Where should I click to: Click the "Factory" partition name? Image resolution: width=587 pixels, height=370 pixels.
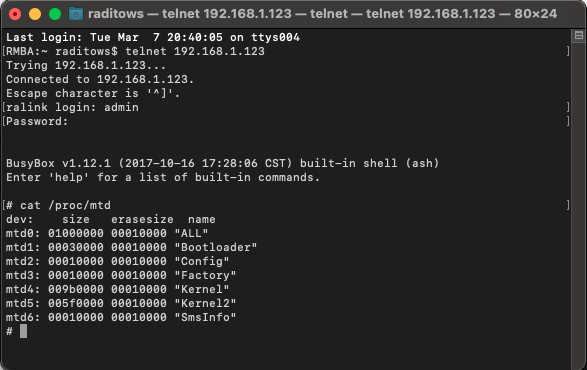[206, 276]
